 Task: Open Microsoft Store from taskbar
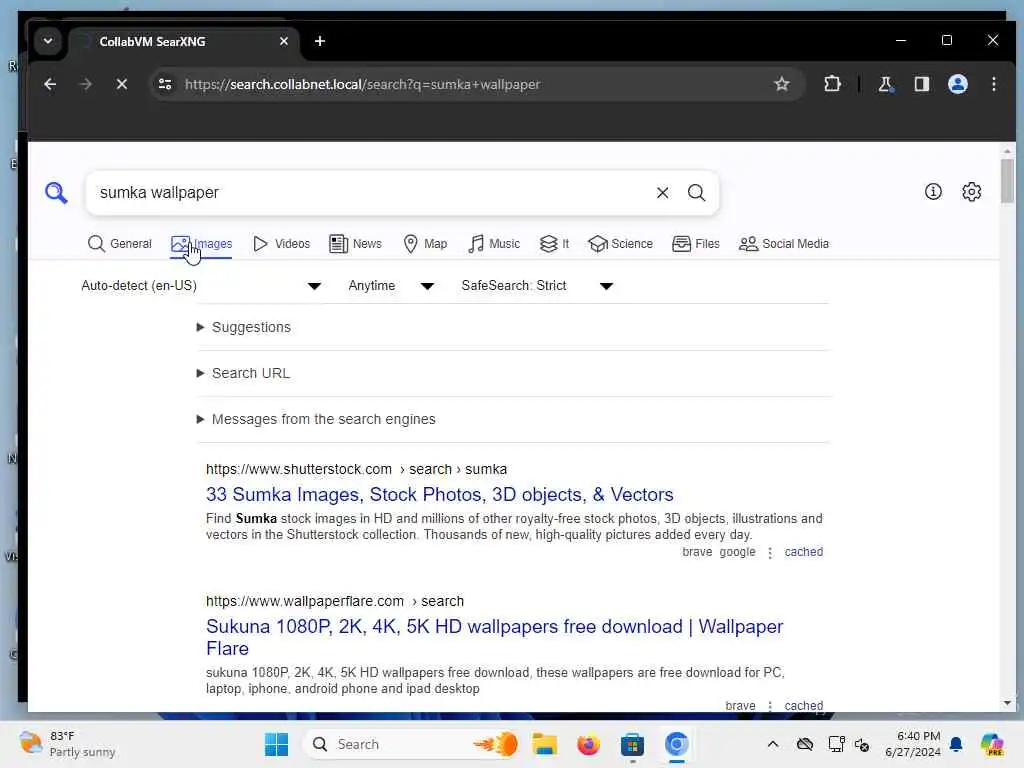[632, 744]
